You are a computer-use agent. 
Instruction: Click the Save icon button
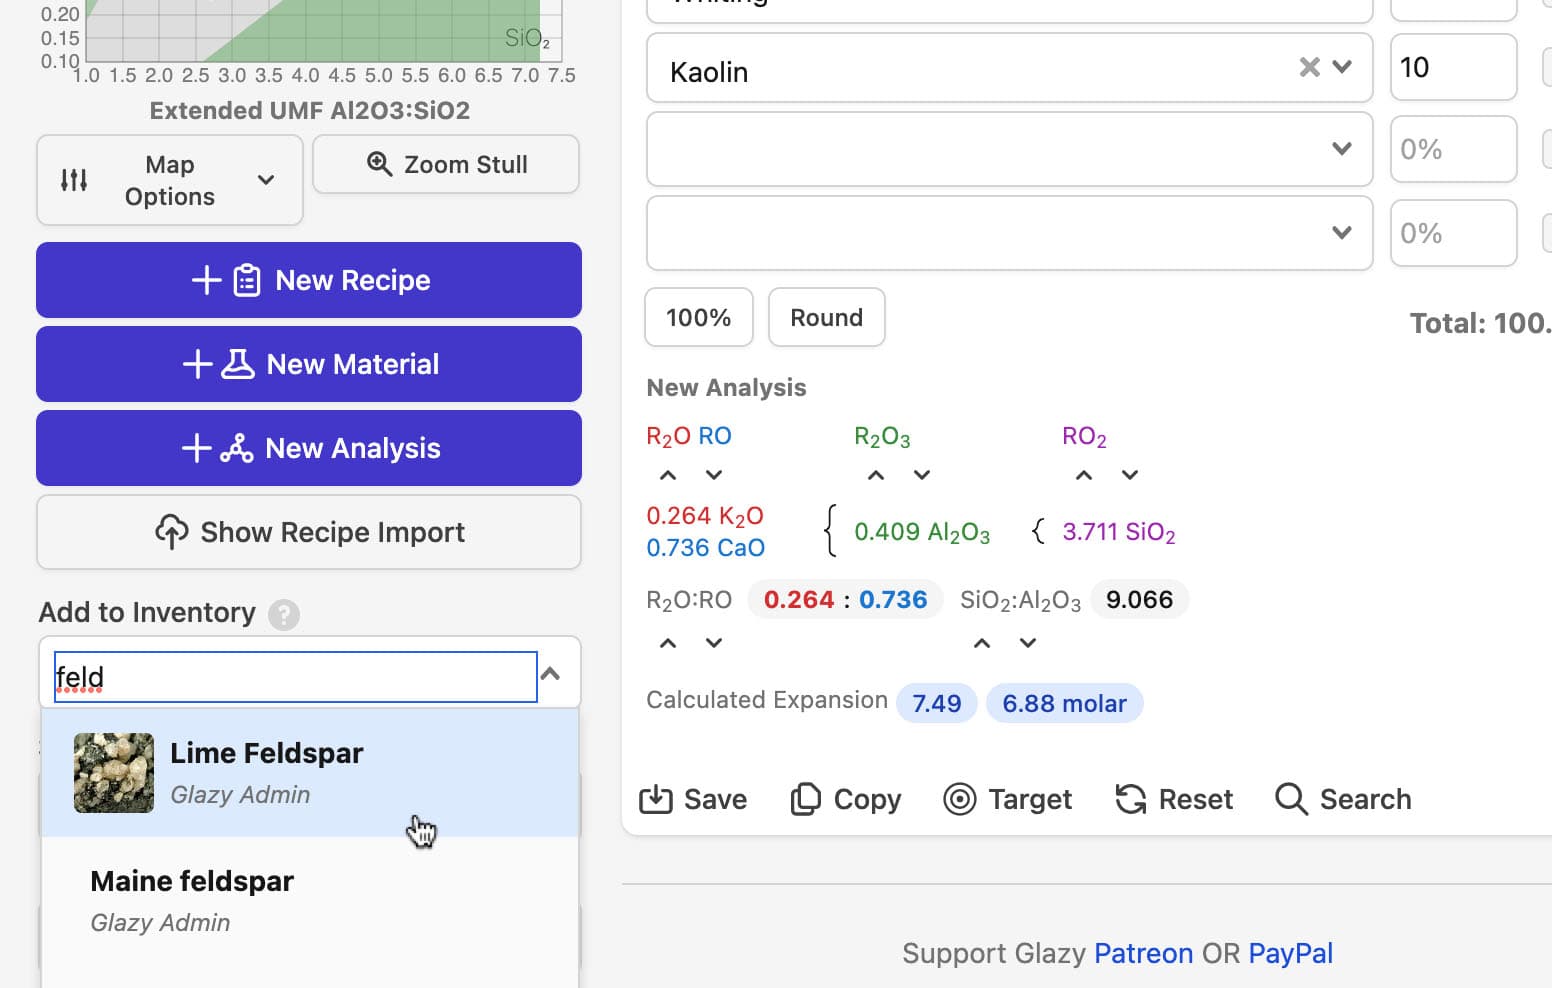693,799
